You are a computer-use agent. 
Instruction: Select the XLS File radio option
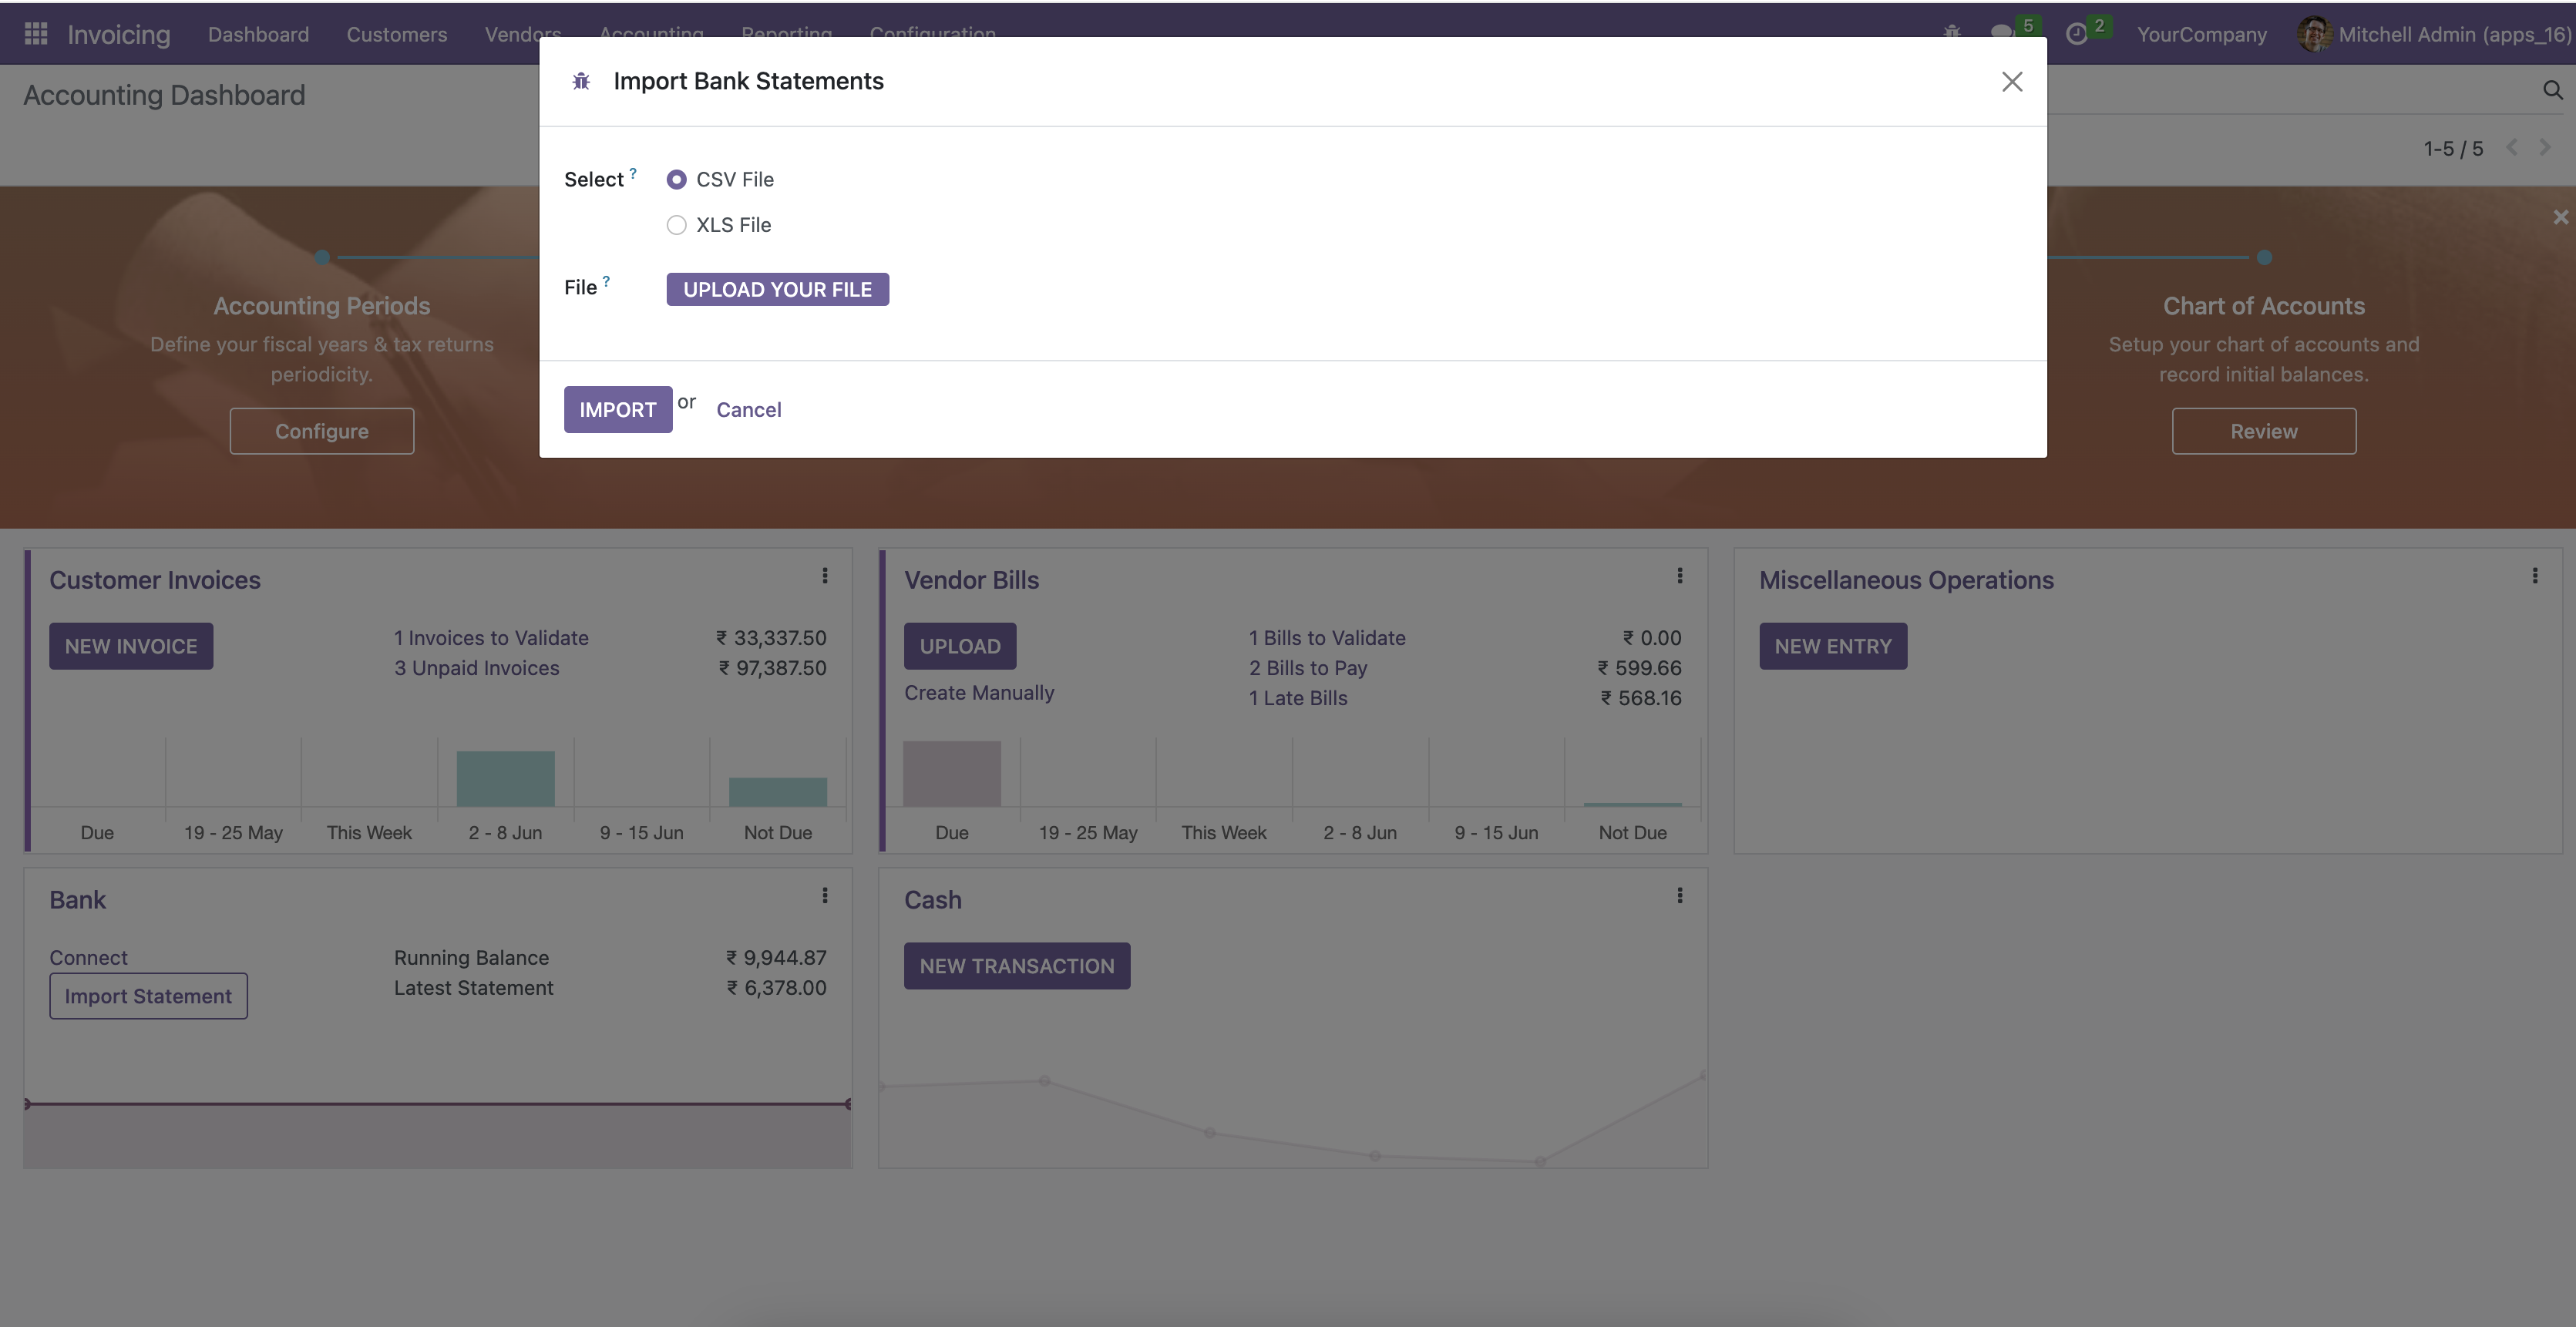(x=677, y=225)
